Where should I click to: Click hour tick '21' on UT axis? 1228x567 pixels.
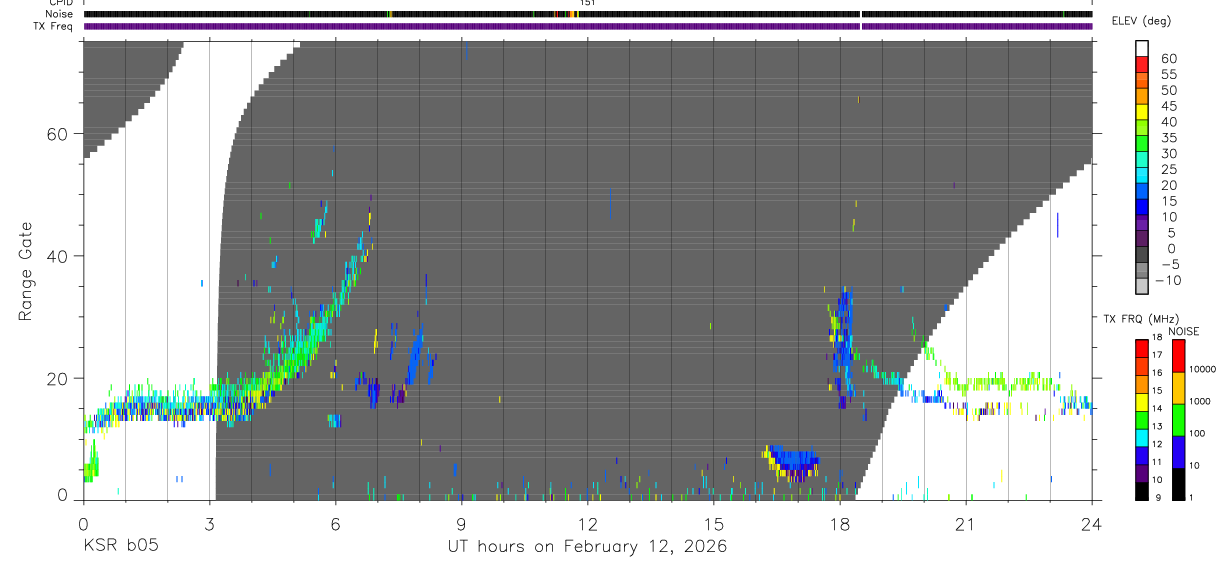(965, 523)
